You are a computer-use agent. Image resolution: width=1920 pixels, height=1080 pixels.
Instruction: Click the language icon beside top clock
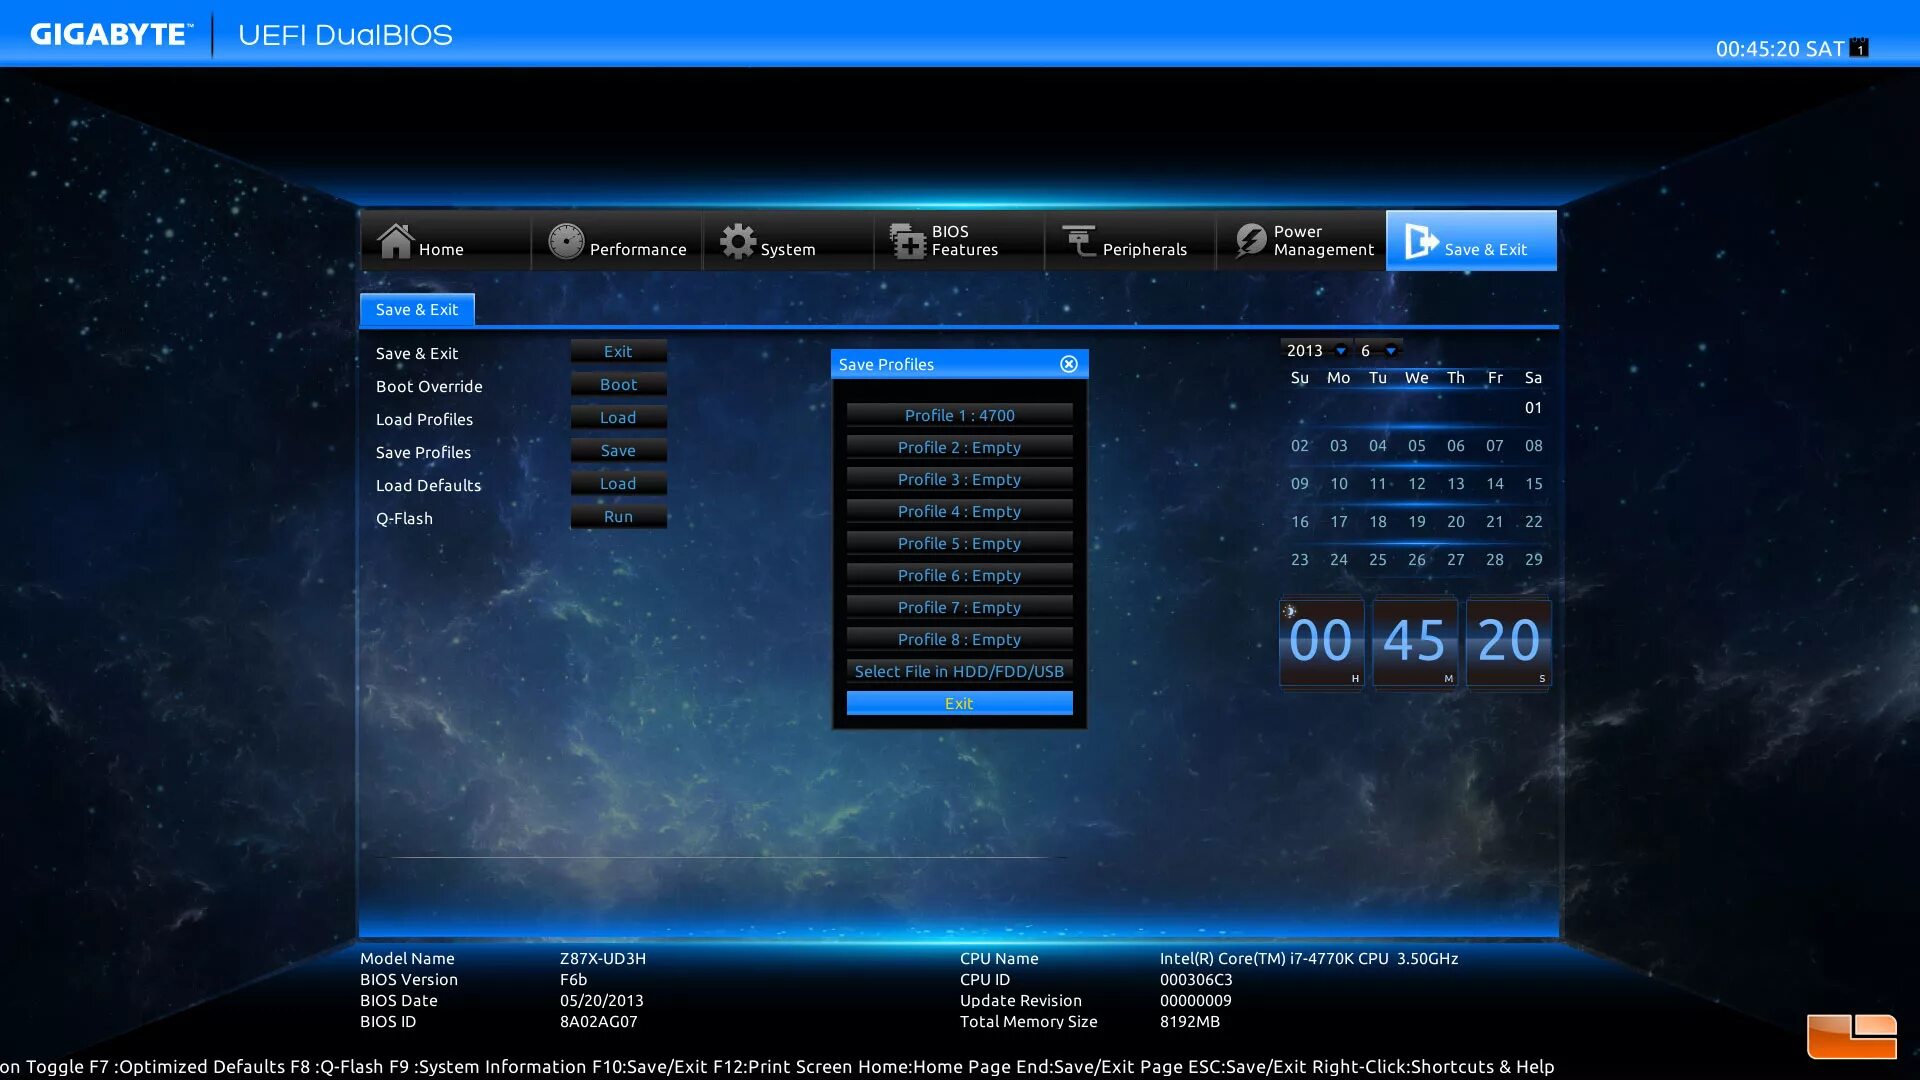pyautogui.click(x=1859, y=48)
